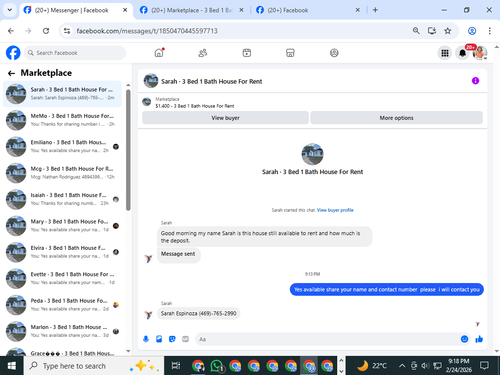
Task: Select message text Sarah Espinoza (469)-765-2990
Action: click(x=199, y=313)
